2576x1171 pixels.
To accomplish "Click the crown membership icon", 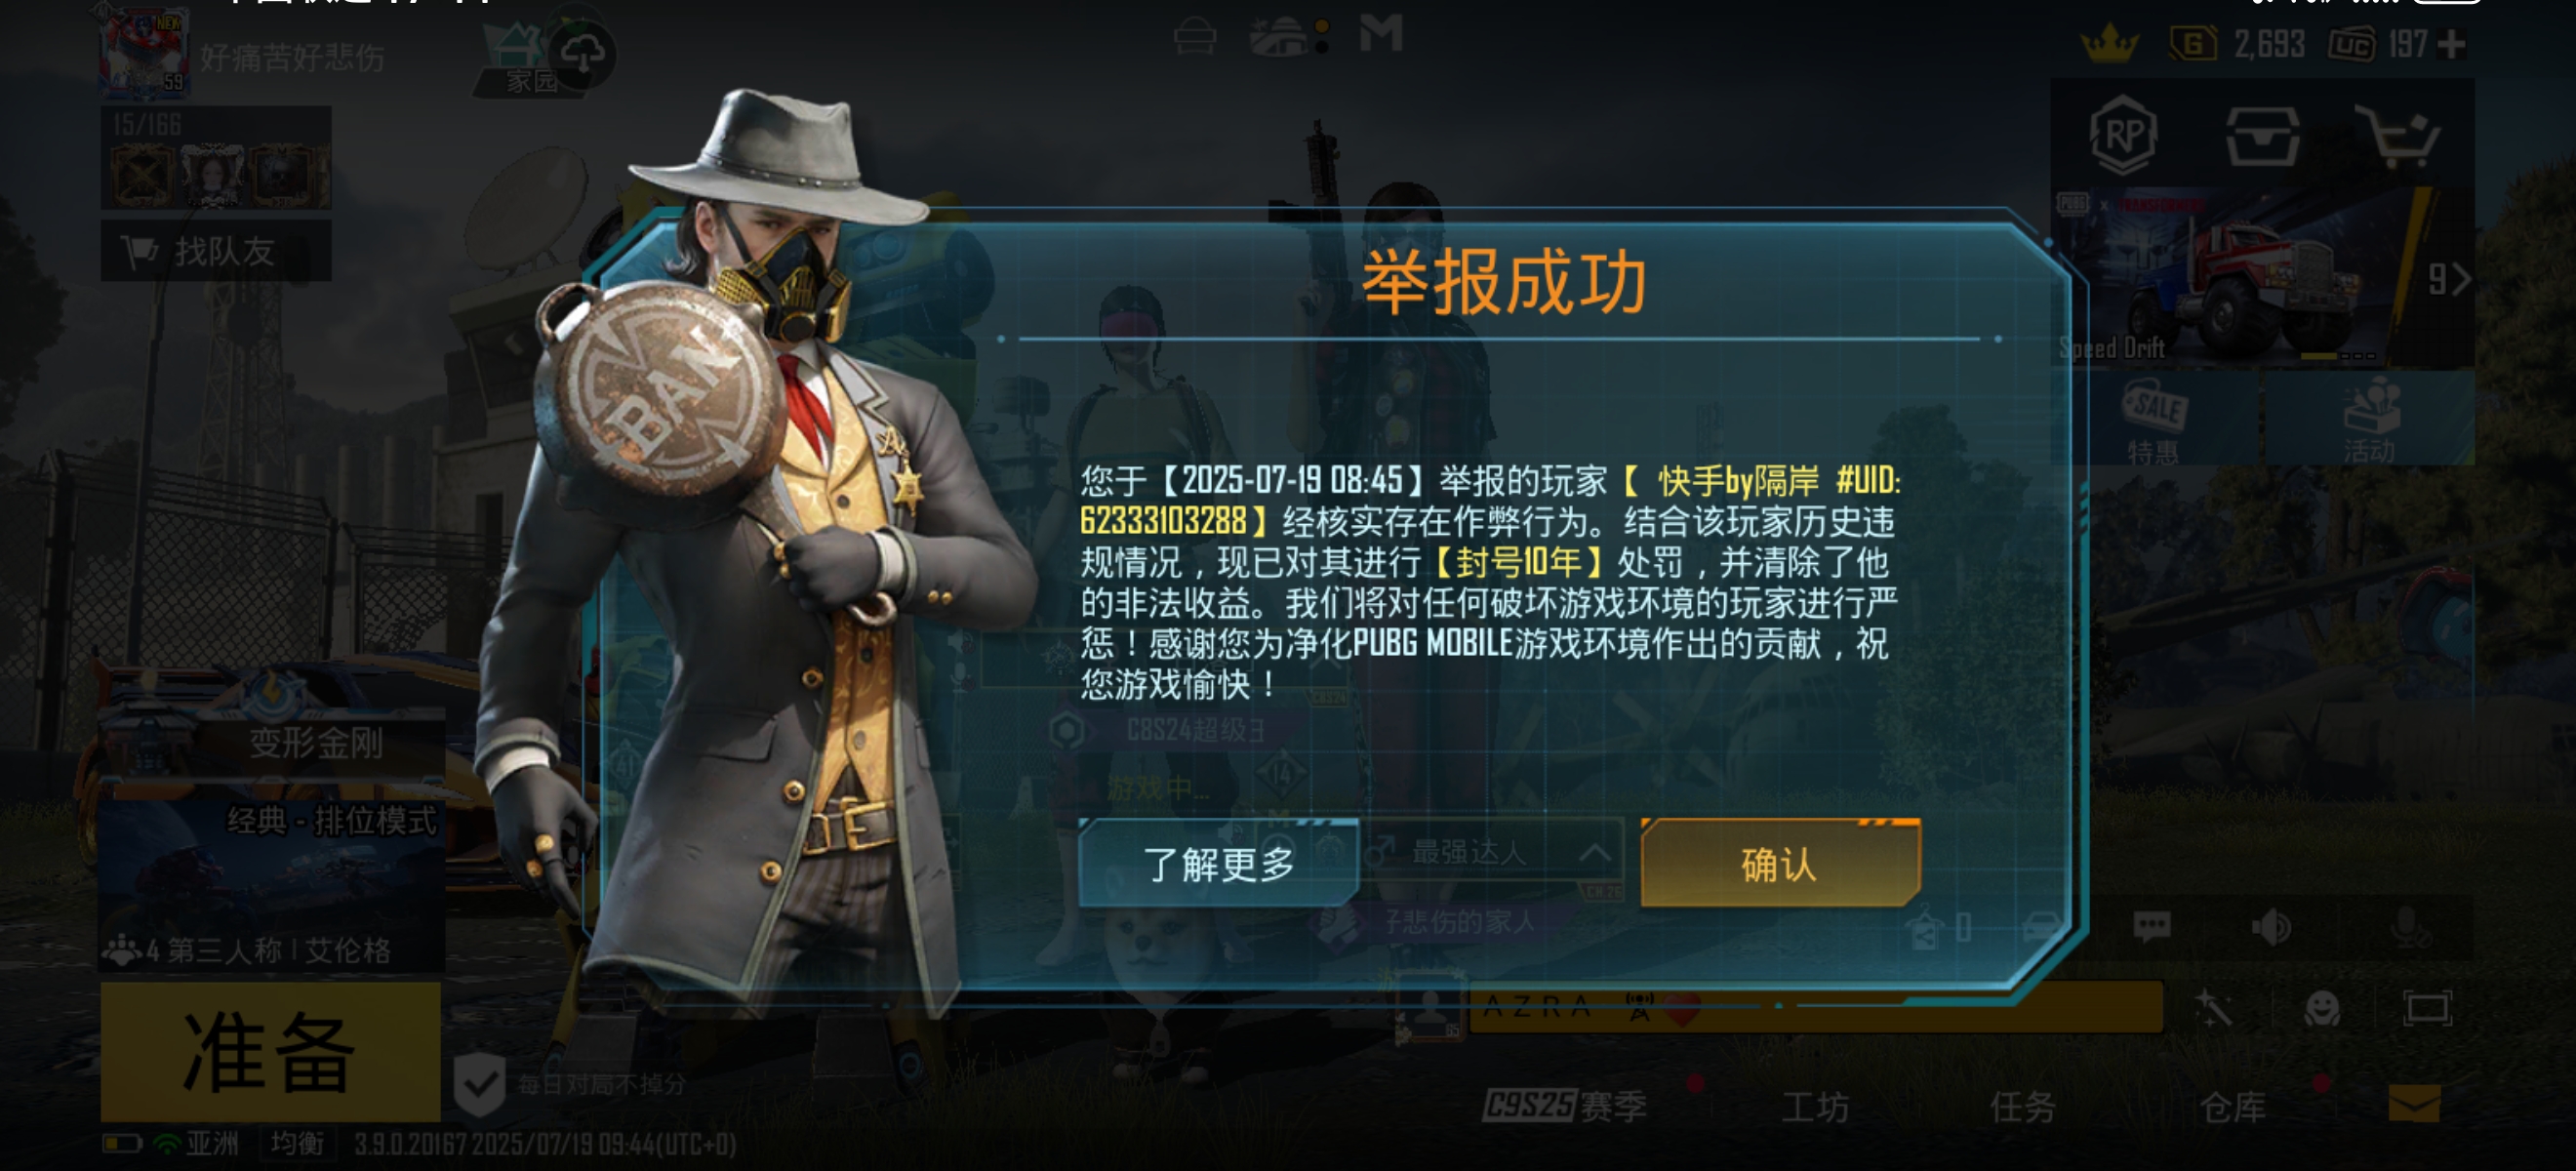I will (2109, 43).
